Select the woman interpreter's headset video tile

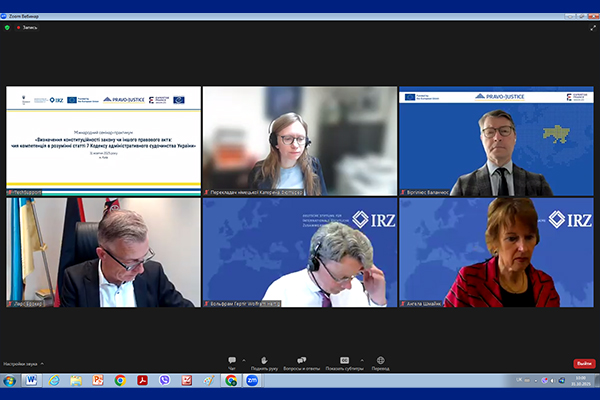pyautogui.click(x=299, y=140)
